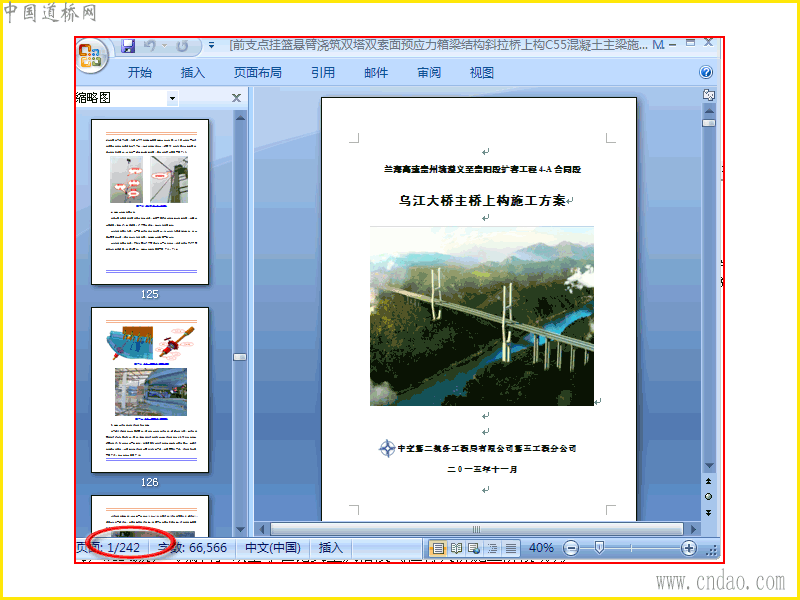
Task: Open the 视图 ribbon tab
Action: [482, 72]
